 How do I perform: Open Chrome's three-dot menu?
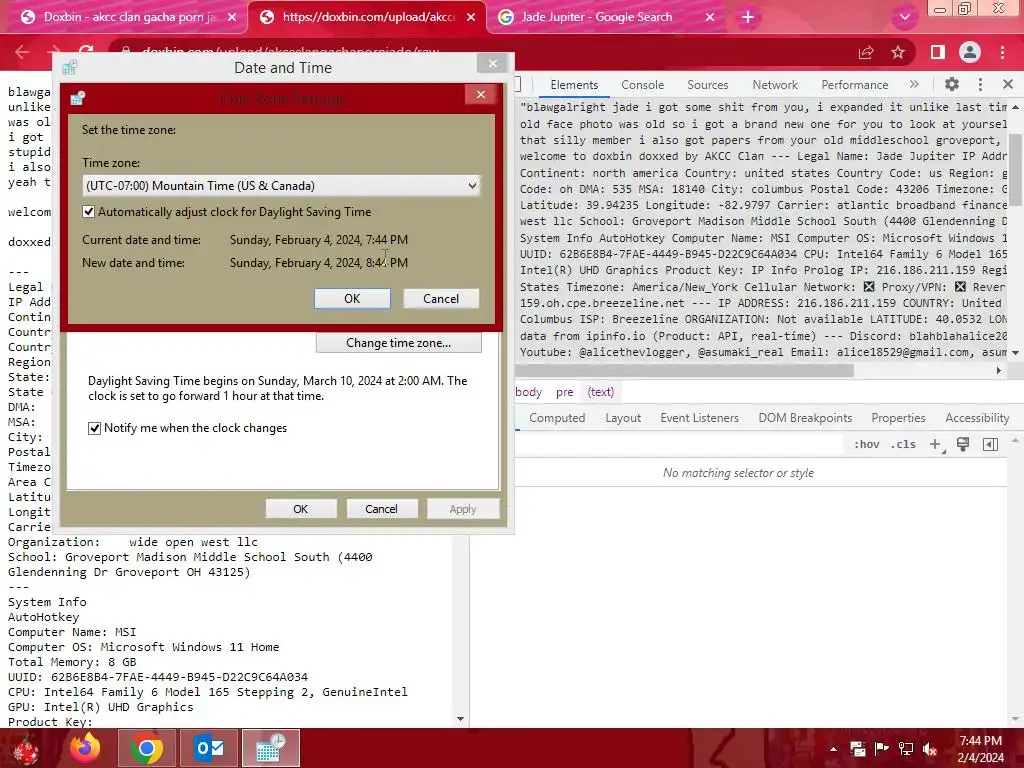pyautogui.click(x=1002, y=52)
